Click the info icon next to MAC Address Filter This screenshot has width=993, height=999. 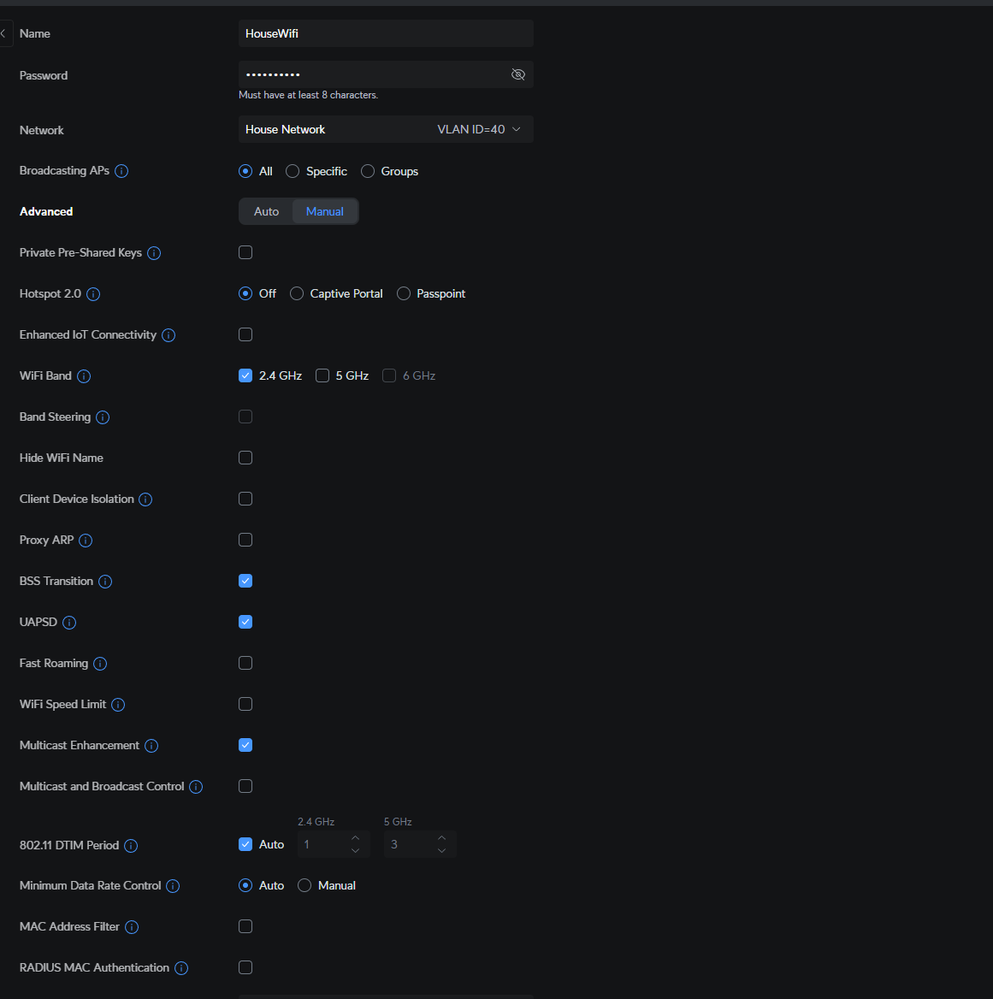coord(131,927)
